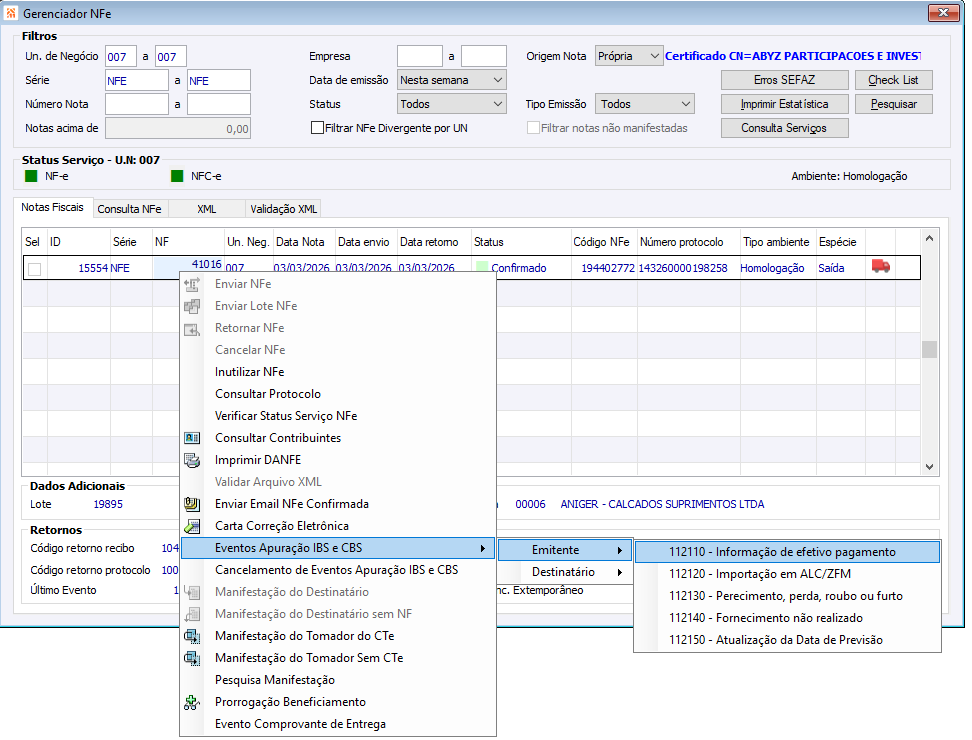Click the red truck icon in the row

[880, 267]
